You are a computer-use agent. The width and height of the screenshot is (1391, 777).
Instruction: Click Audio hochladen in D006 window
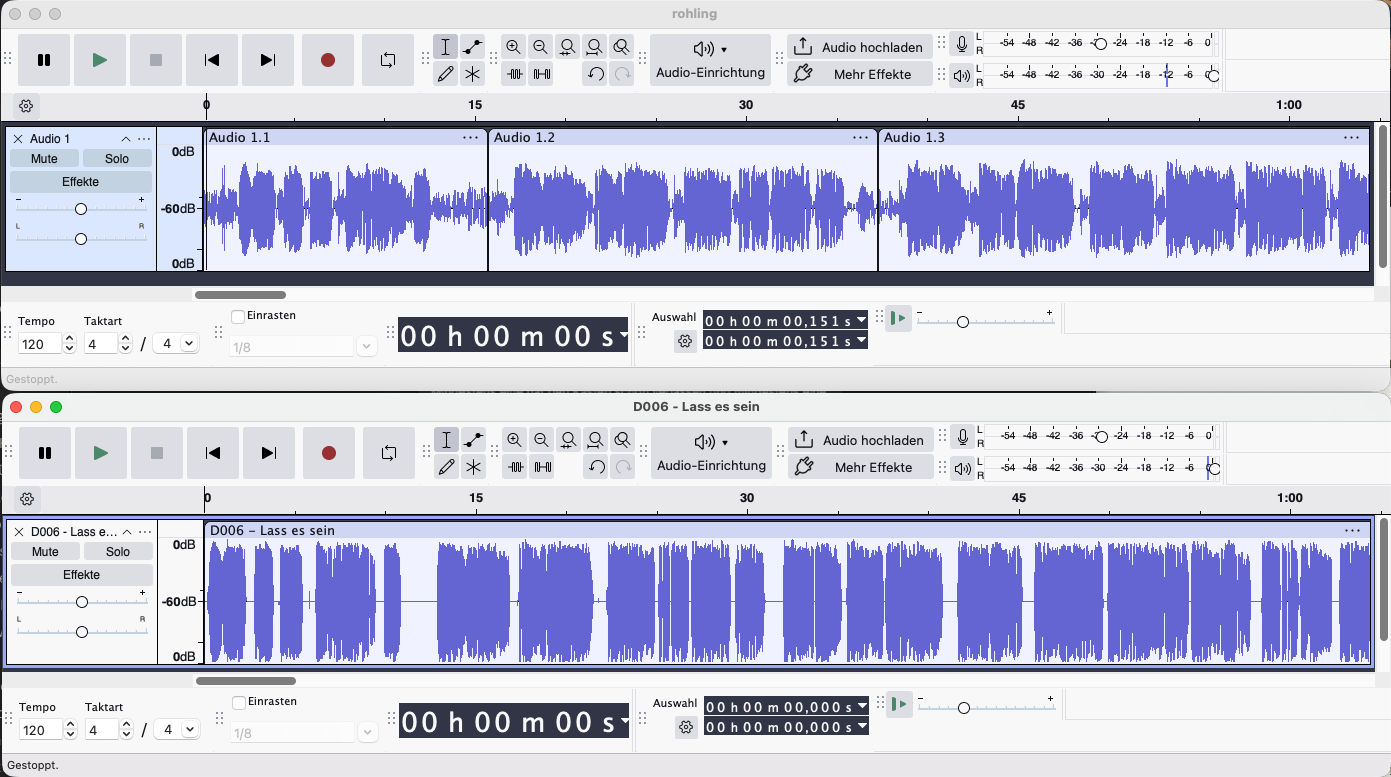(x=861, y=440)
